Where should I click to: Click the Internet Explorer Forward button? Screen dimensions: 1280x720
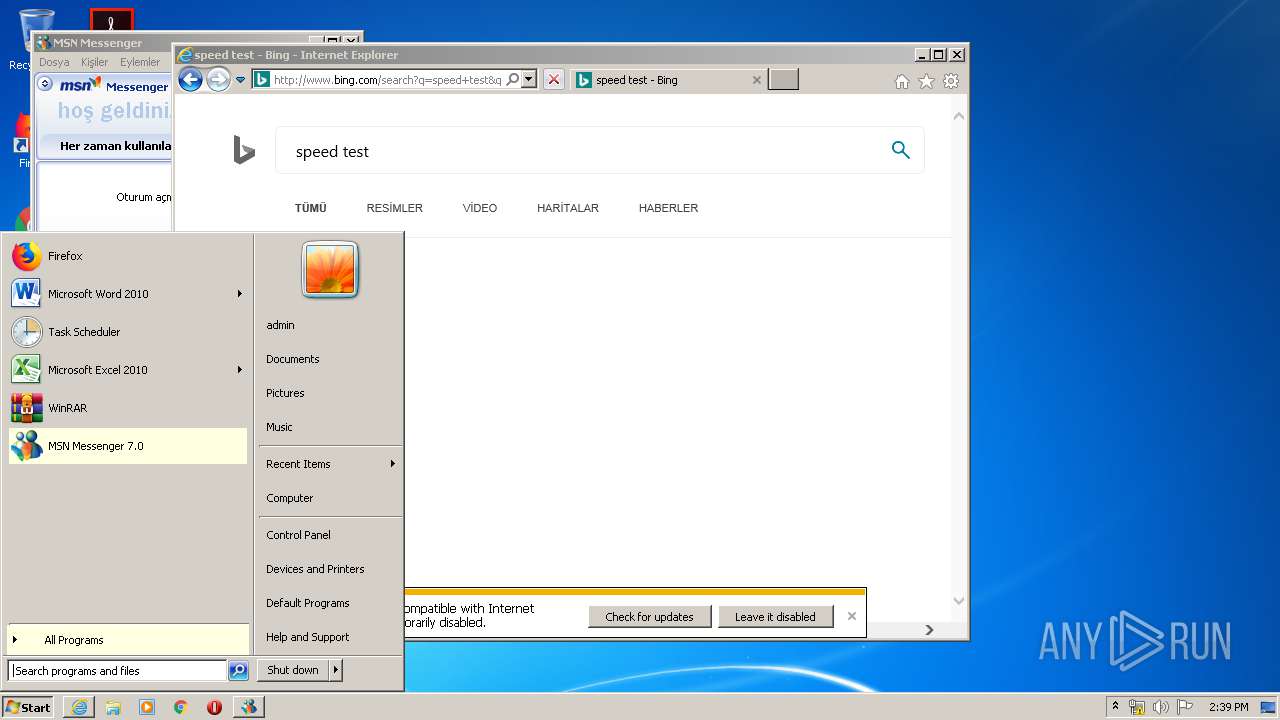pyautogui.click(x=218, y=80)
